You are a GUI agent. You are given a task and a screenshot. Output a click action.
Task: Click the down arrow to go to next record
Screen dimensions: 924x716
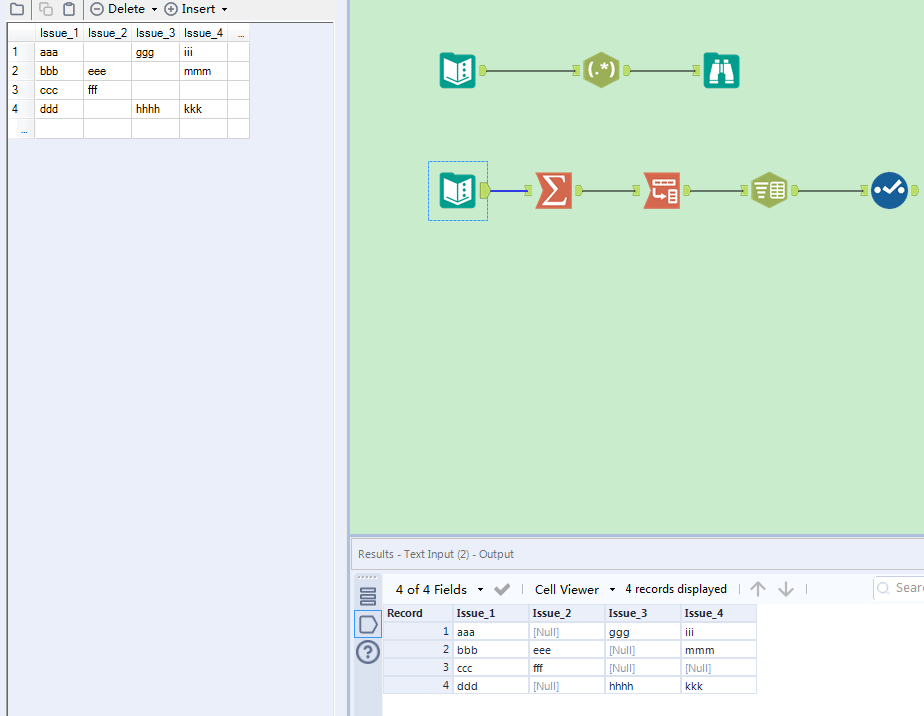(x=784, y=588)
